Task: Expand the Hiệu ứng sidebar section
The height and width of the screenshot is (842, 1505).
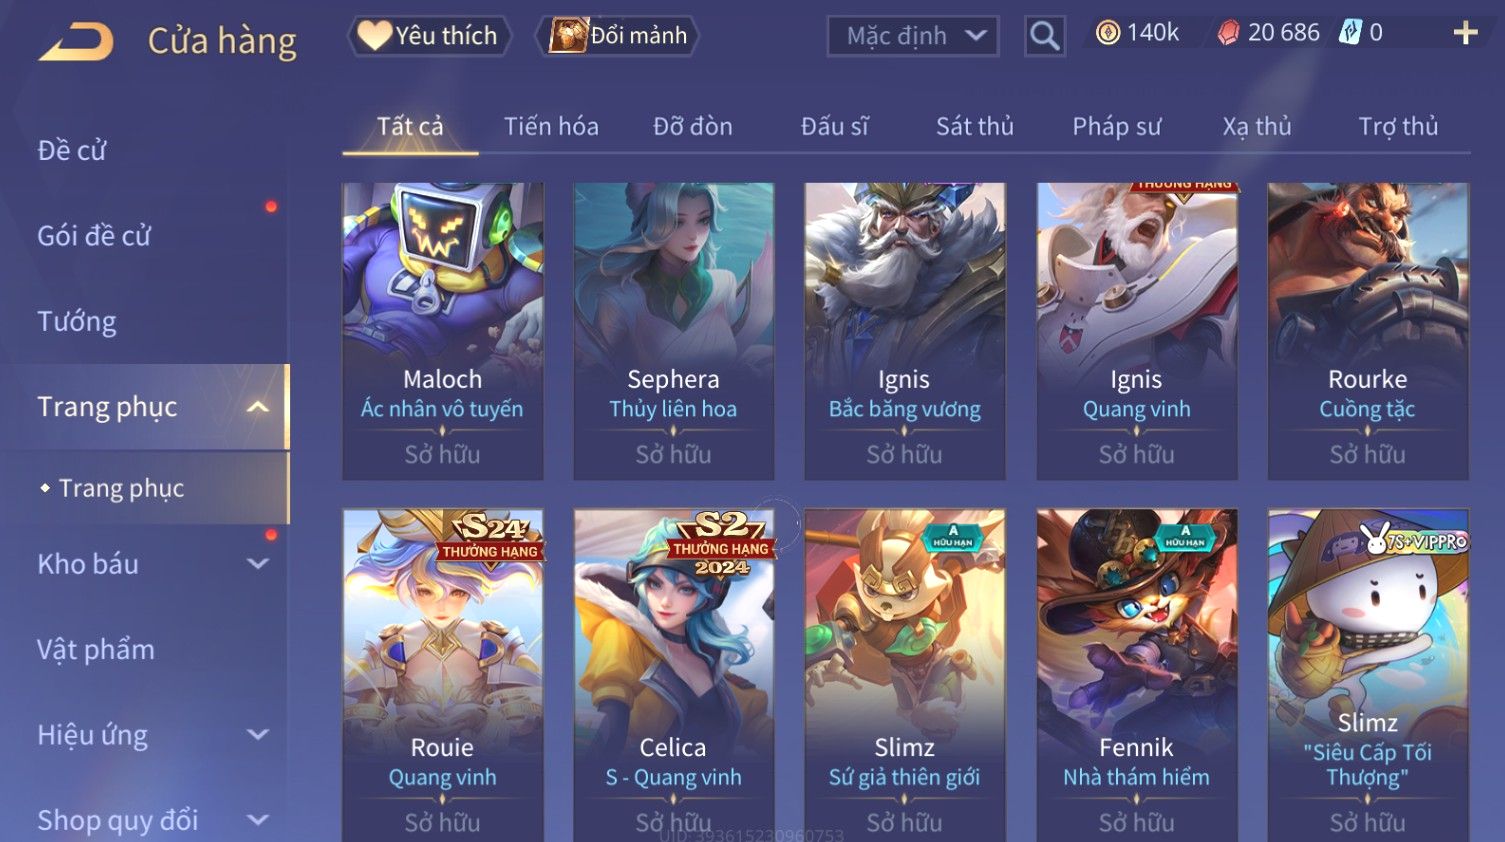Action: (x=258, y=735)
